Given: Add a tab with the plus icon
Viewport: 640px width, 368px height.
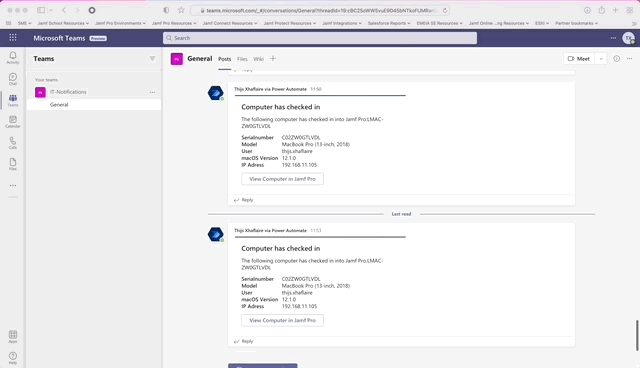Looking at the screenshot, I should (273, 58).
